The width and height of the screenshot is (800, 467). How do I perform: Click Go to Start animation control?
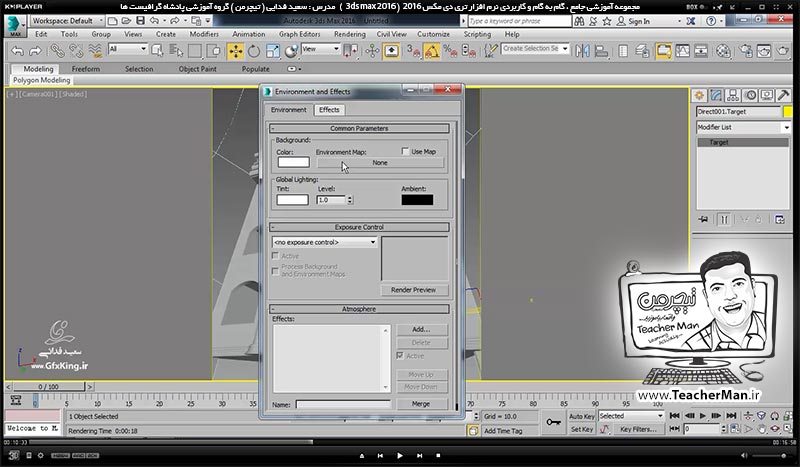click(674, 416)
